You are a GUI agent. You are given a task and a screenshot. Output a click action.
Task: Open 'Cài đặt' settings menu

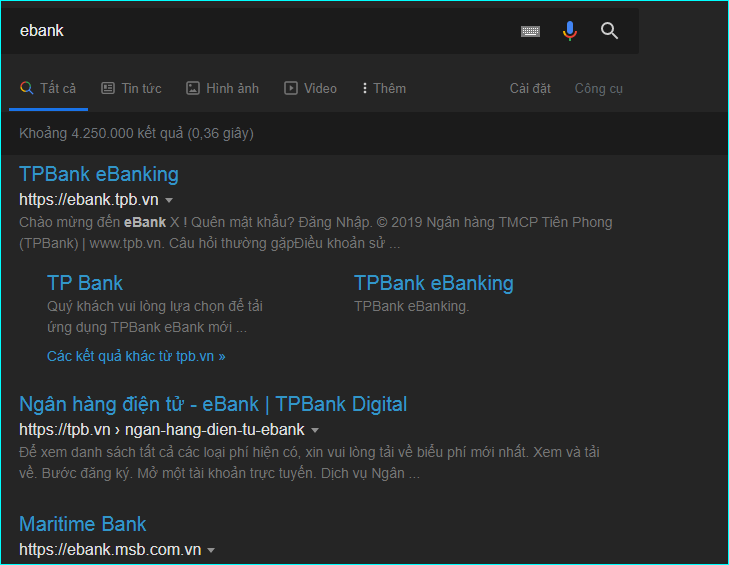[530, 88]
